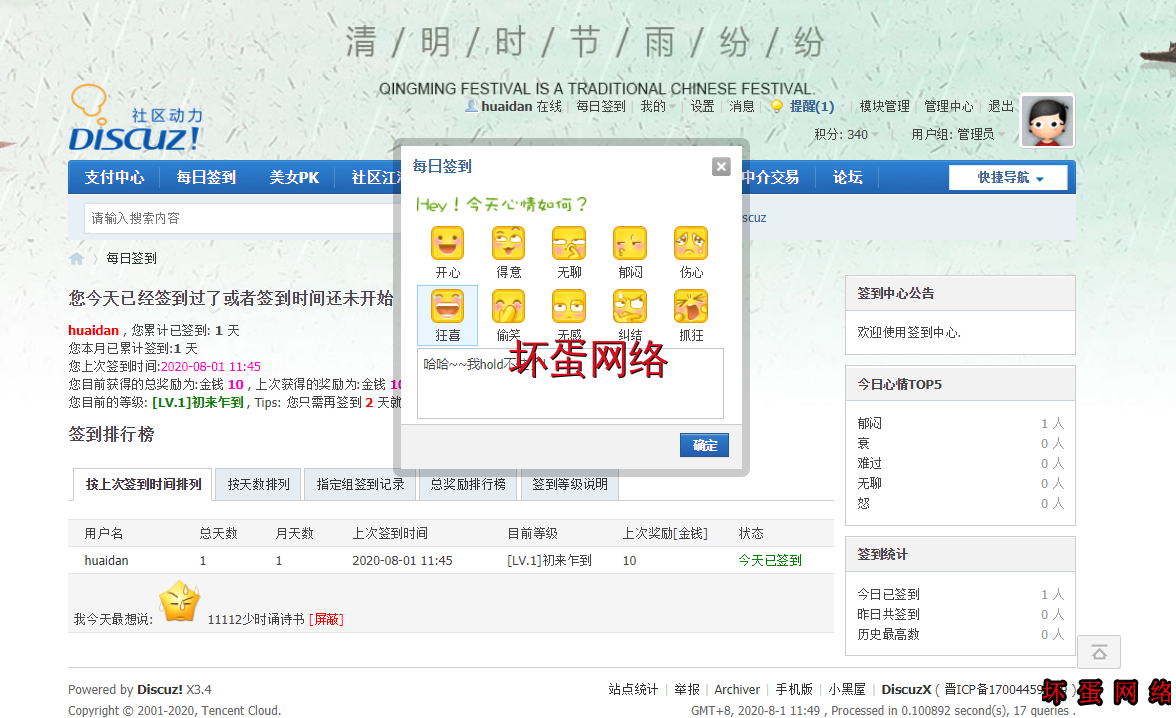Click 退出 logout link
The width and height of the screenshot is (1176, 718).
point(1000,107)
